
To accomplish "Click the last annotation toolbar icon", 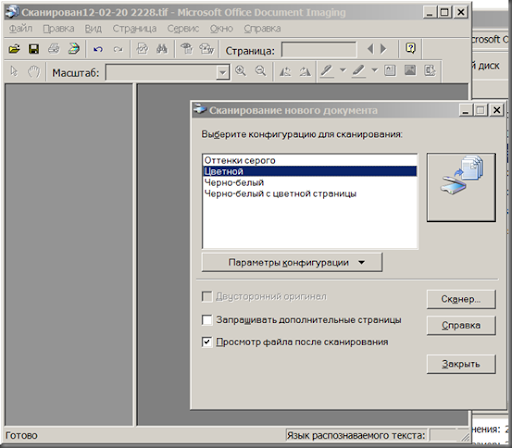I will pyautogui.click(x=430, y=71).
